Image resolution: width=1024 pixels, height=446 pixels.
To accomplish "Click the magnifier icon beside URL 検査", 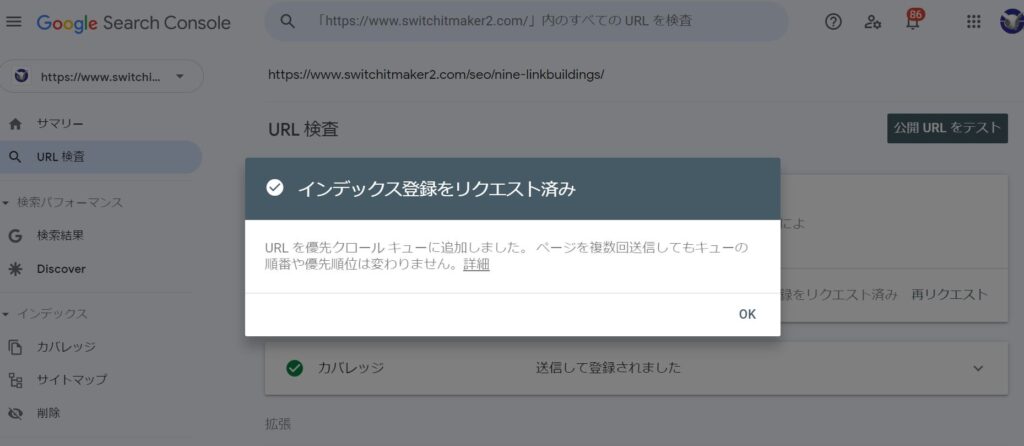I will [x=16, y=157].
